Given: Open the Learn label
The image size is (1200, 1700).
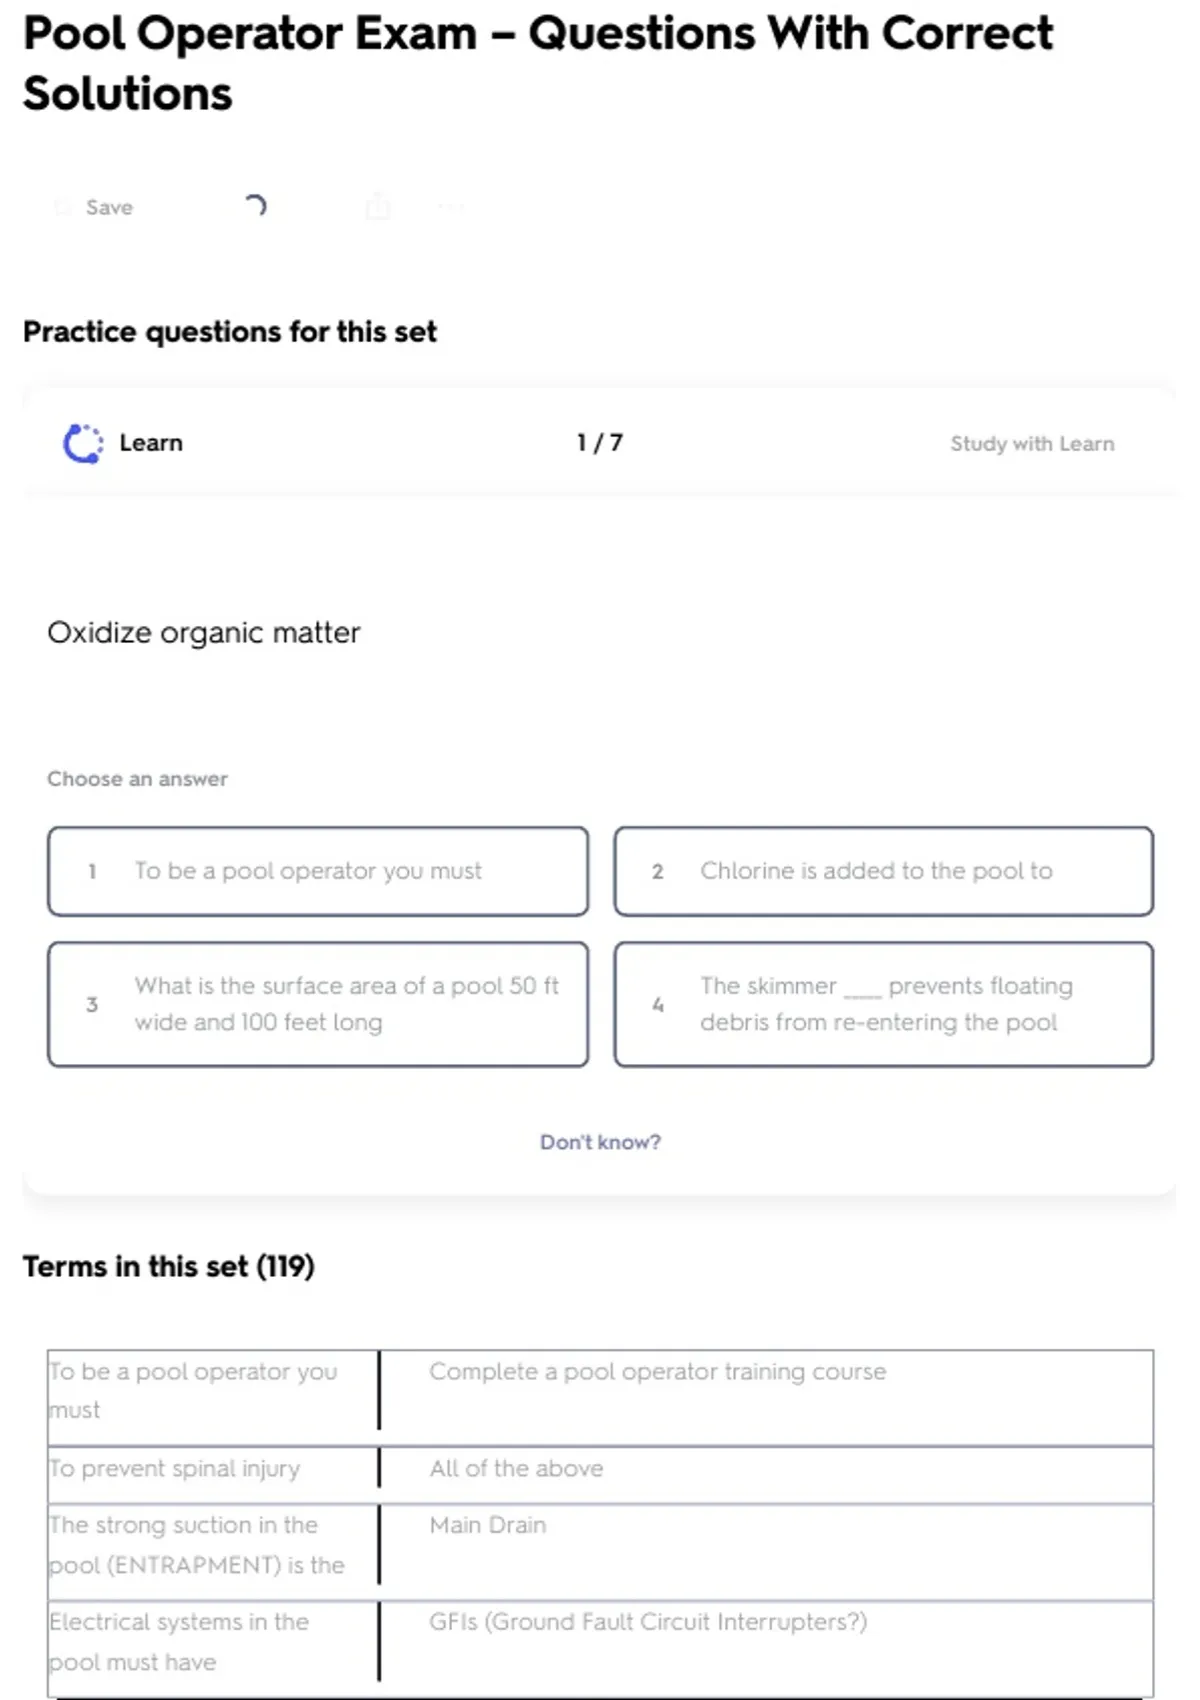Looking at the screenshot, I should 151,443.
